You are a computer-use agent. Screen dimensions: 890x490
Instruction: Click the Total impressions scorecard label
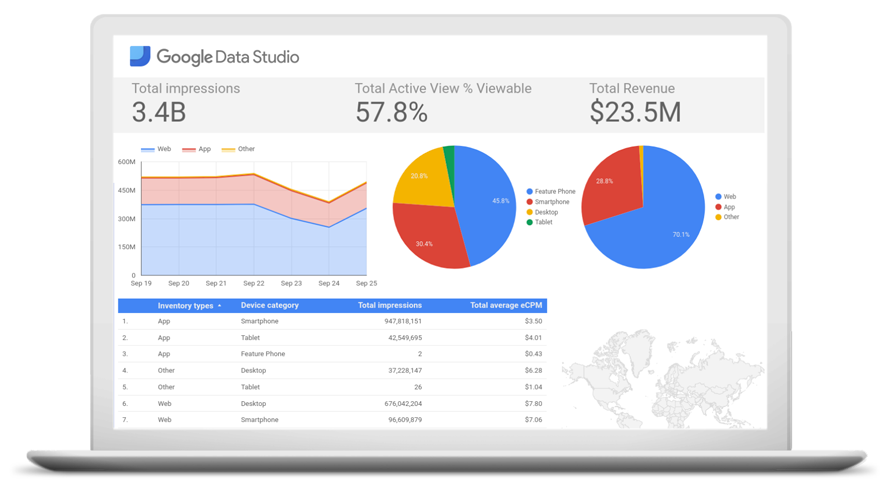(x=186, y=89)
